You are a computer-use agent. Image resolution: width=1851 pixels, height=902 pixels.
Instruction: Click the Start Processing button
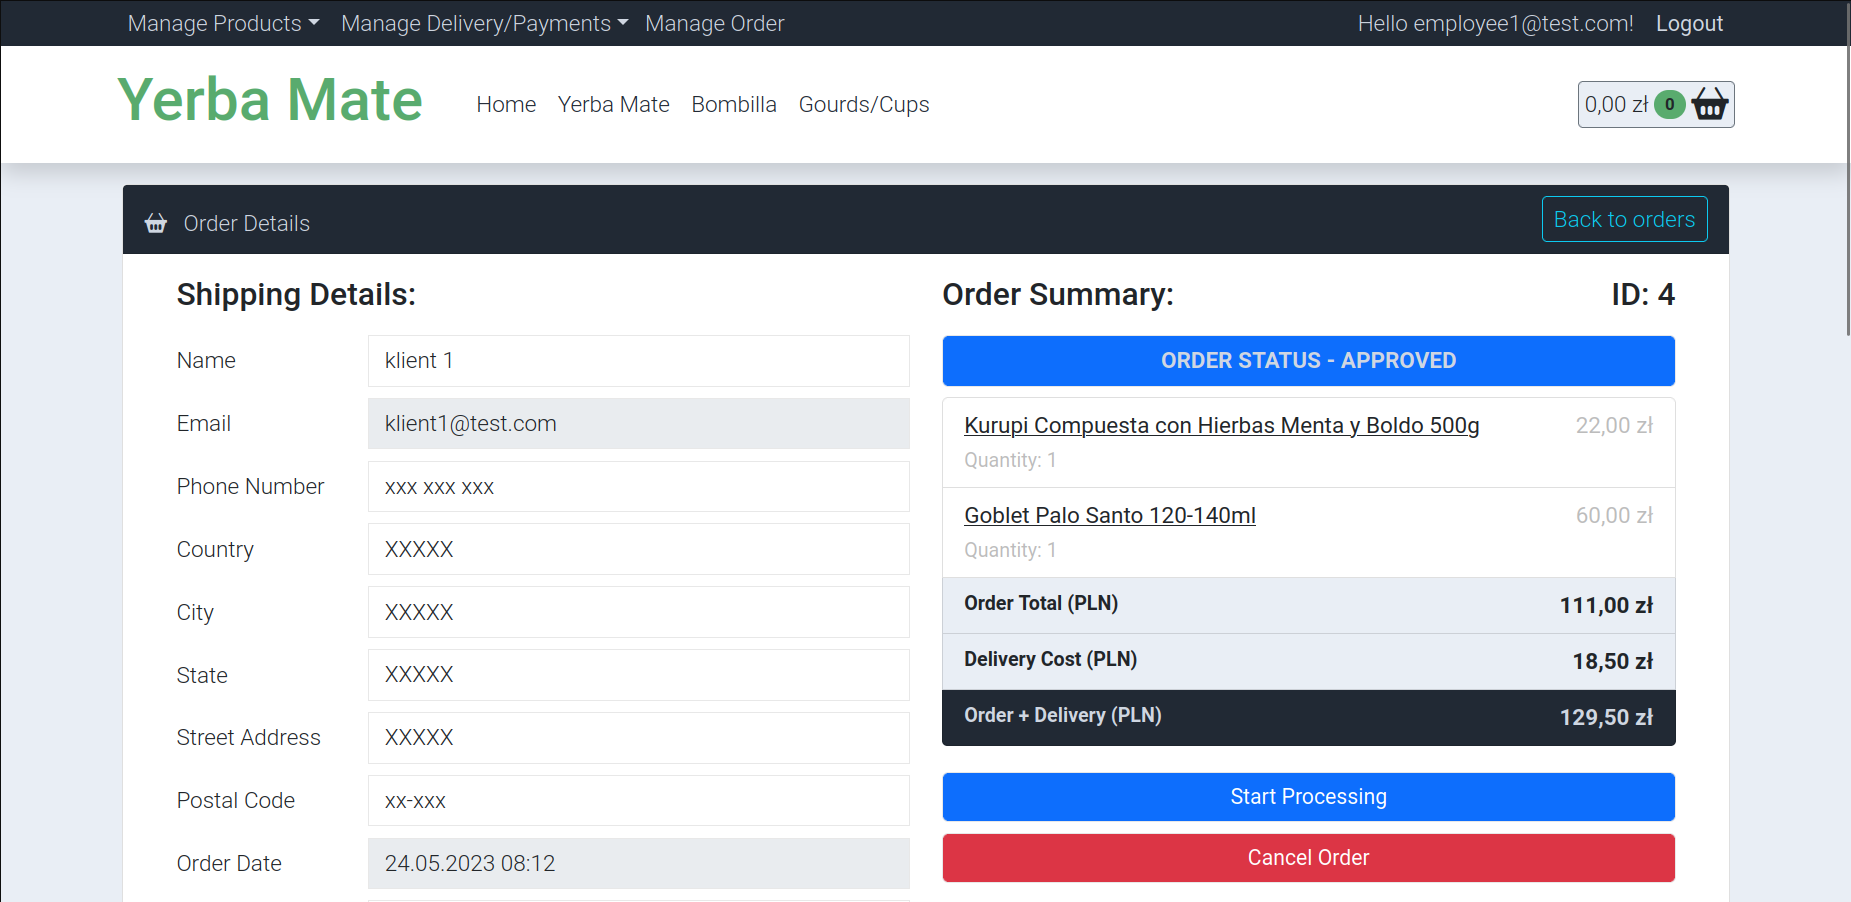click(1308, 797)
